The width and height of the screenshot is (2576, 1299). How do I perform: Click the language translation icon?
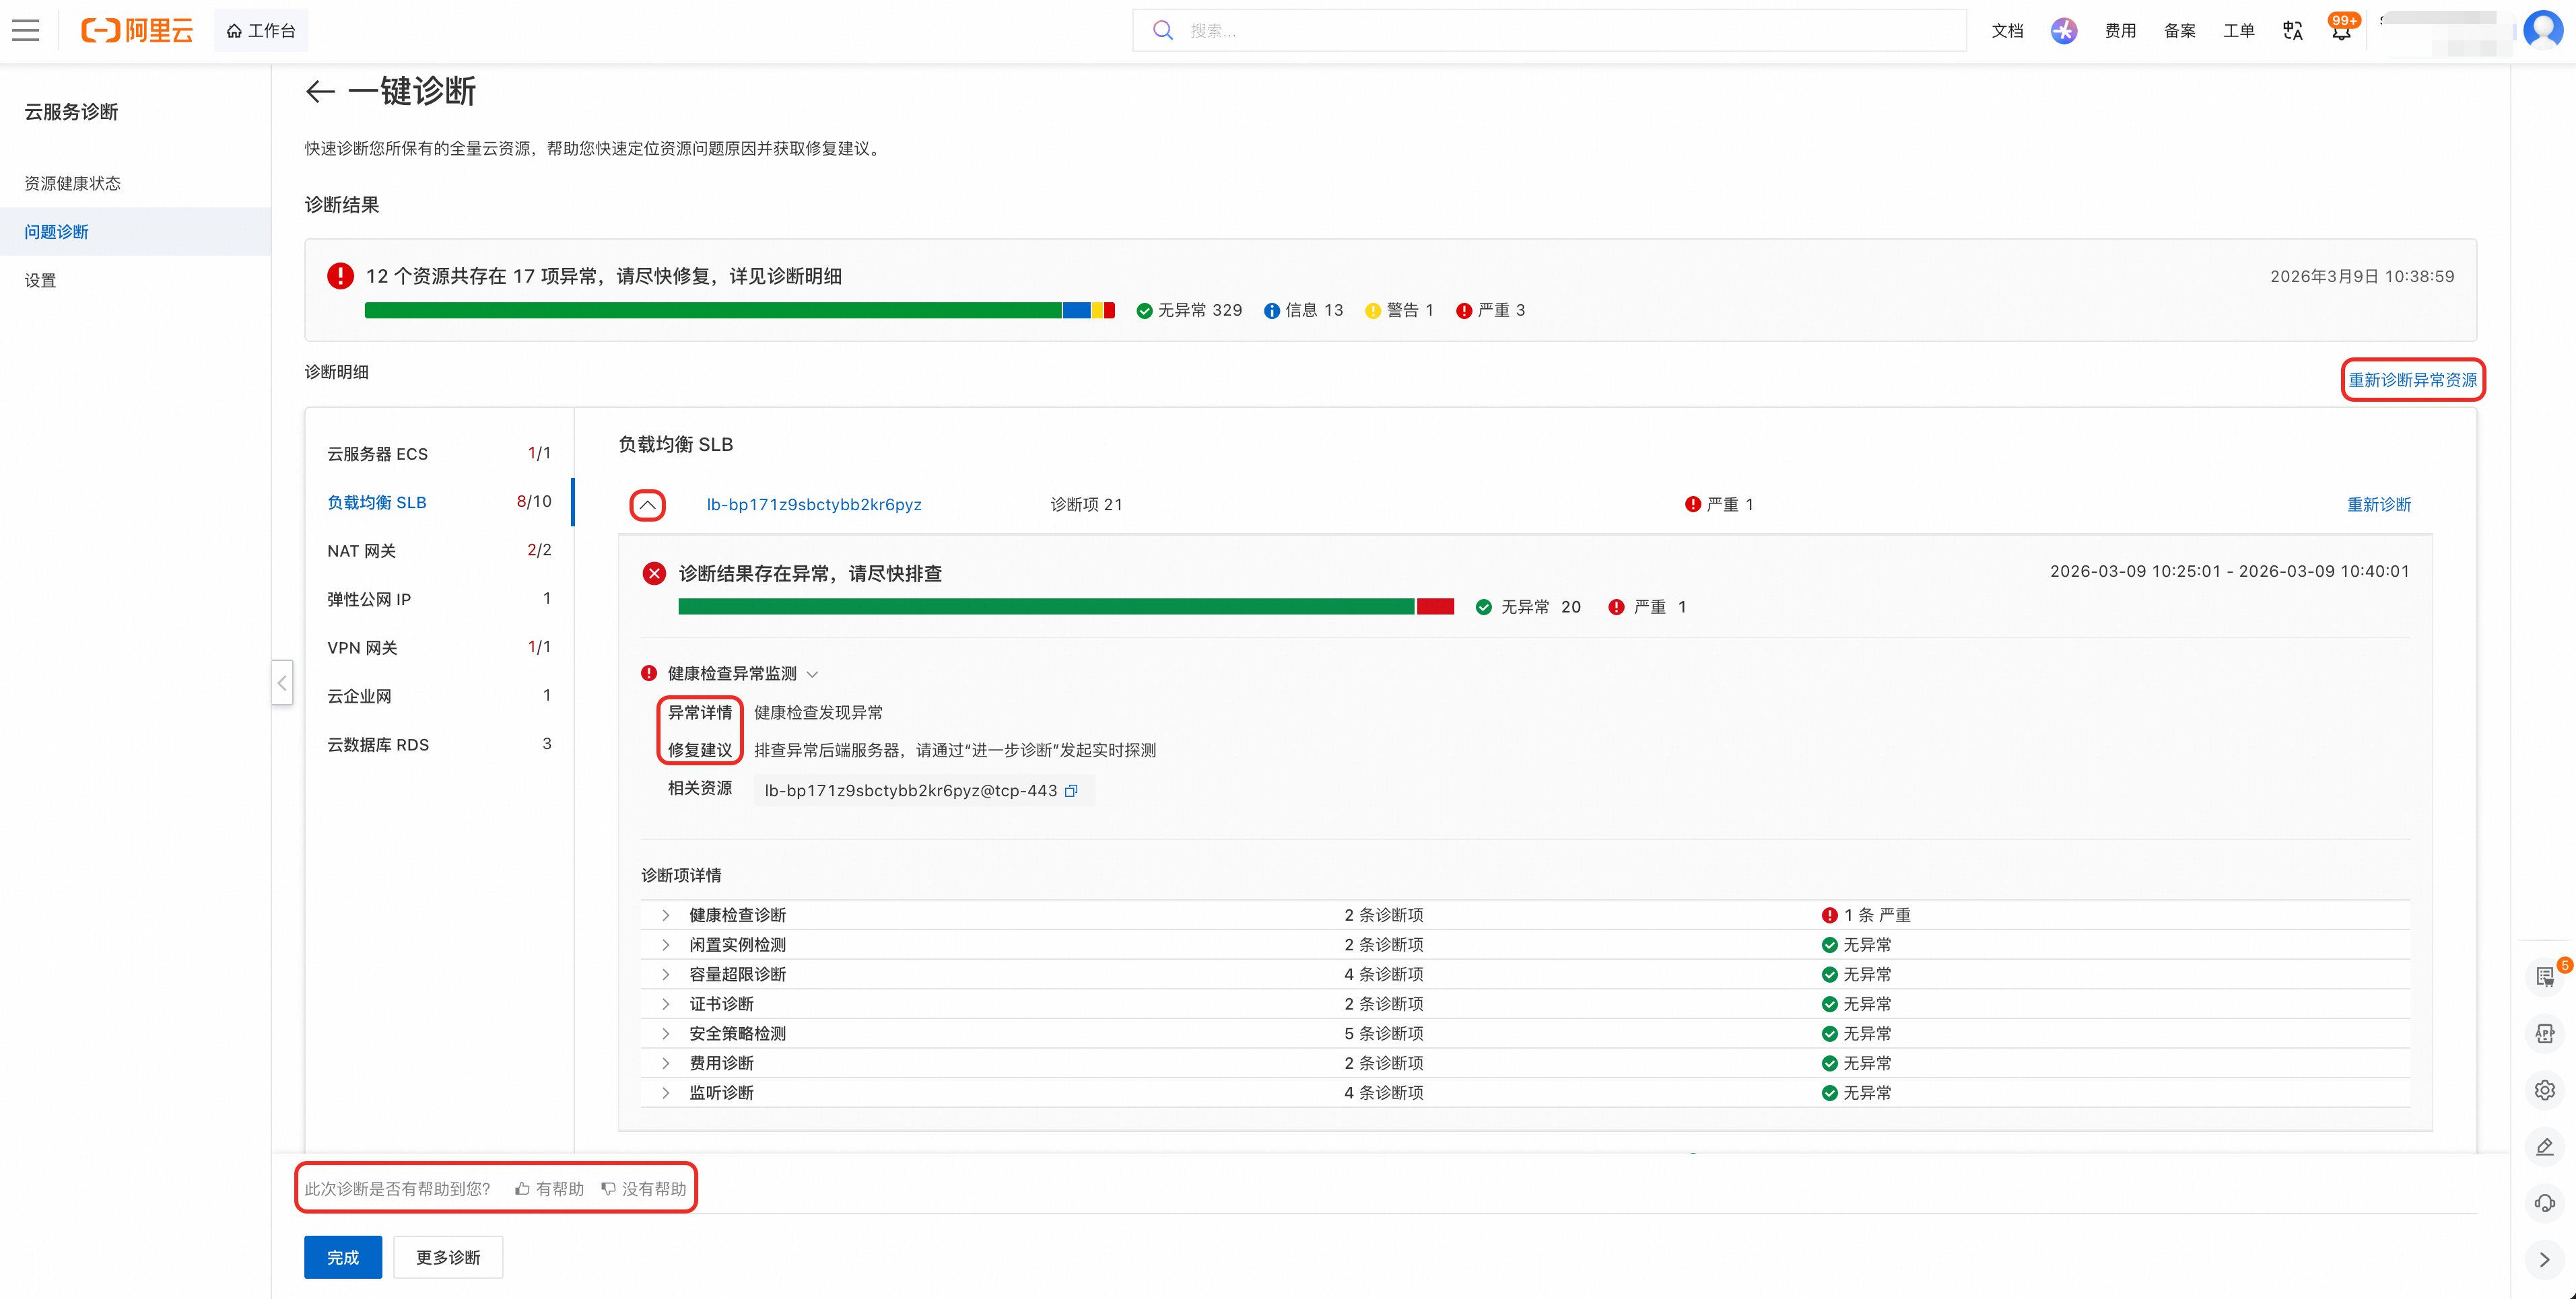click(x=2292, y=31)
